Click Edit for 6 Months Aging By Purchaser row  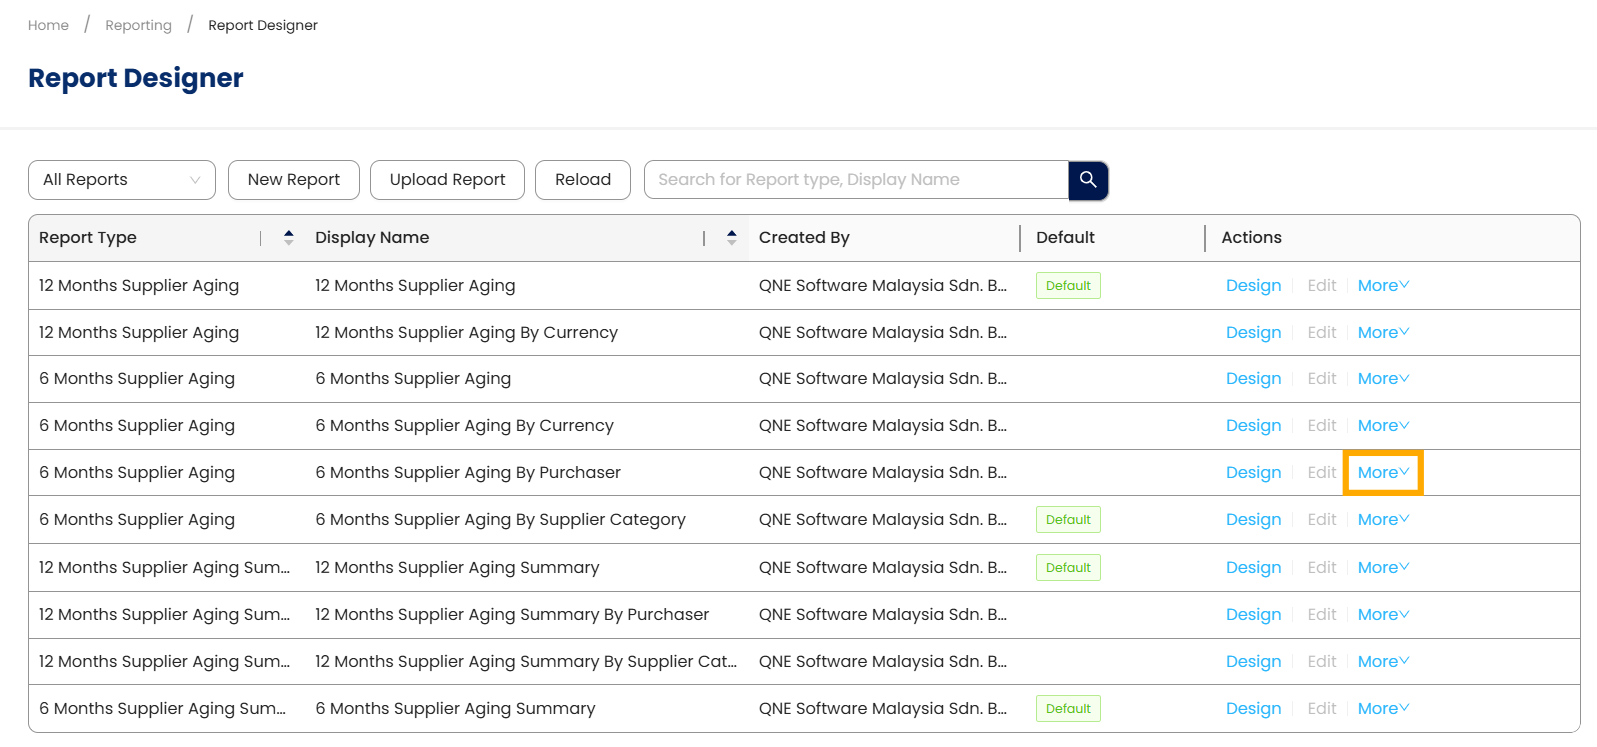click(1321, 472)
